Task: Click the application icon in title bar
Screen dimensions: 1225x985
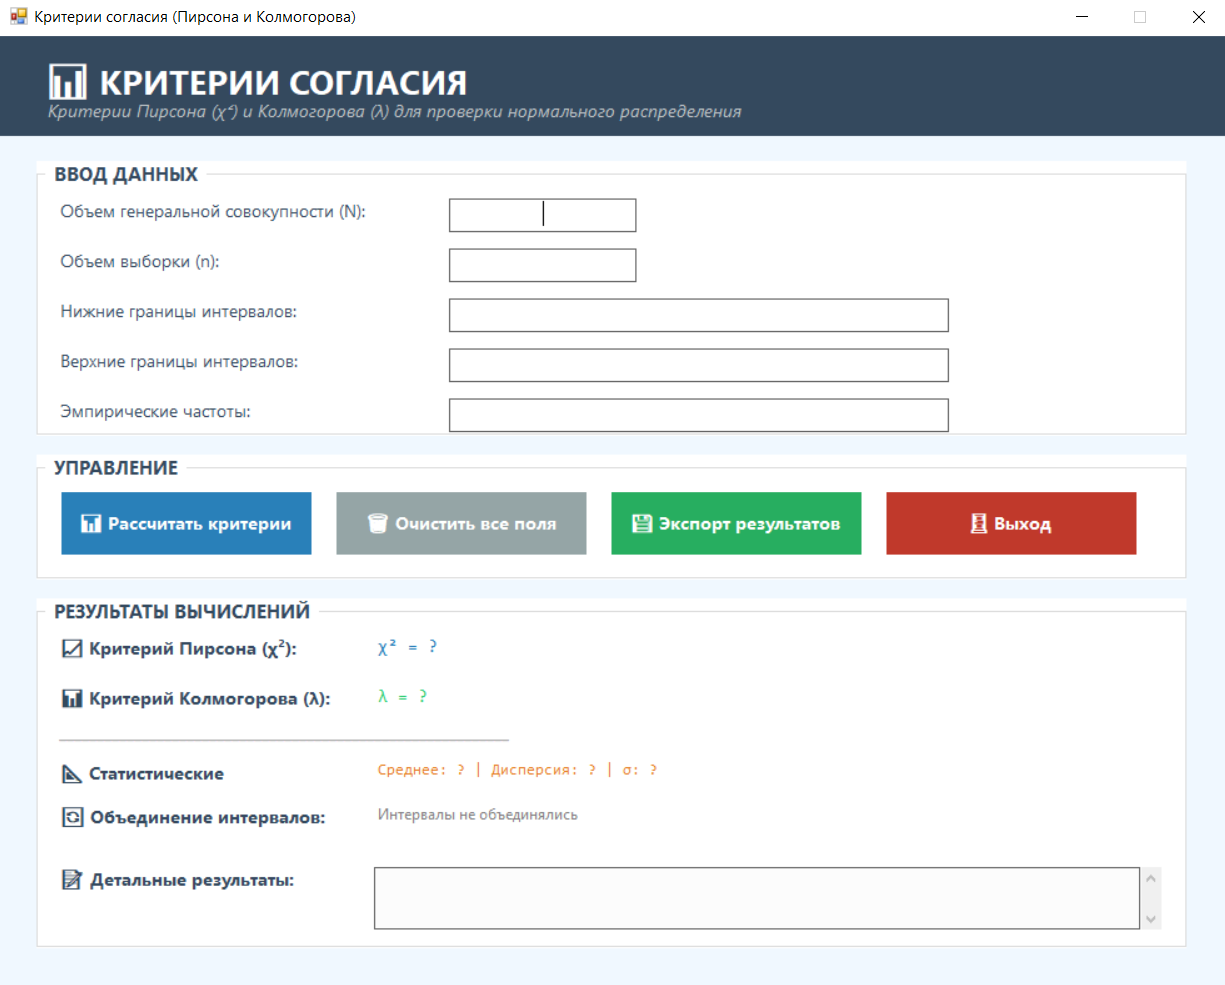Action: pyautogui.click(x=18, y=17)
